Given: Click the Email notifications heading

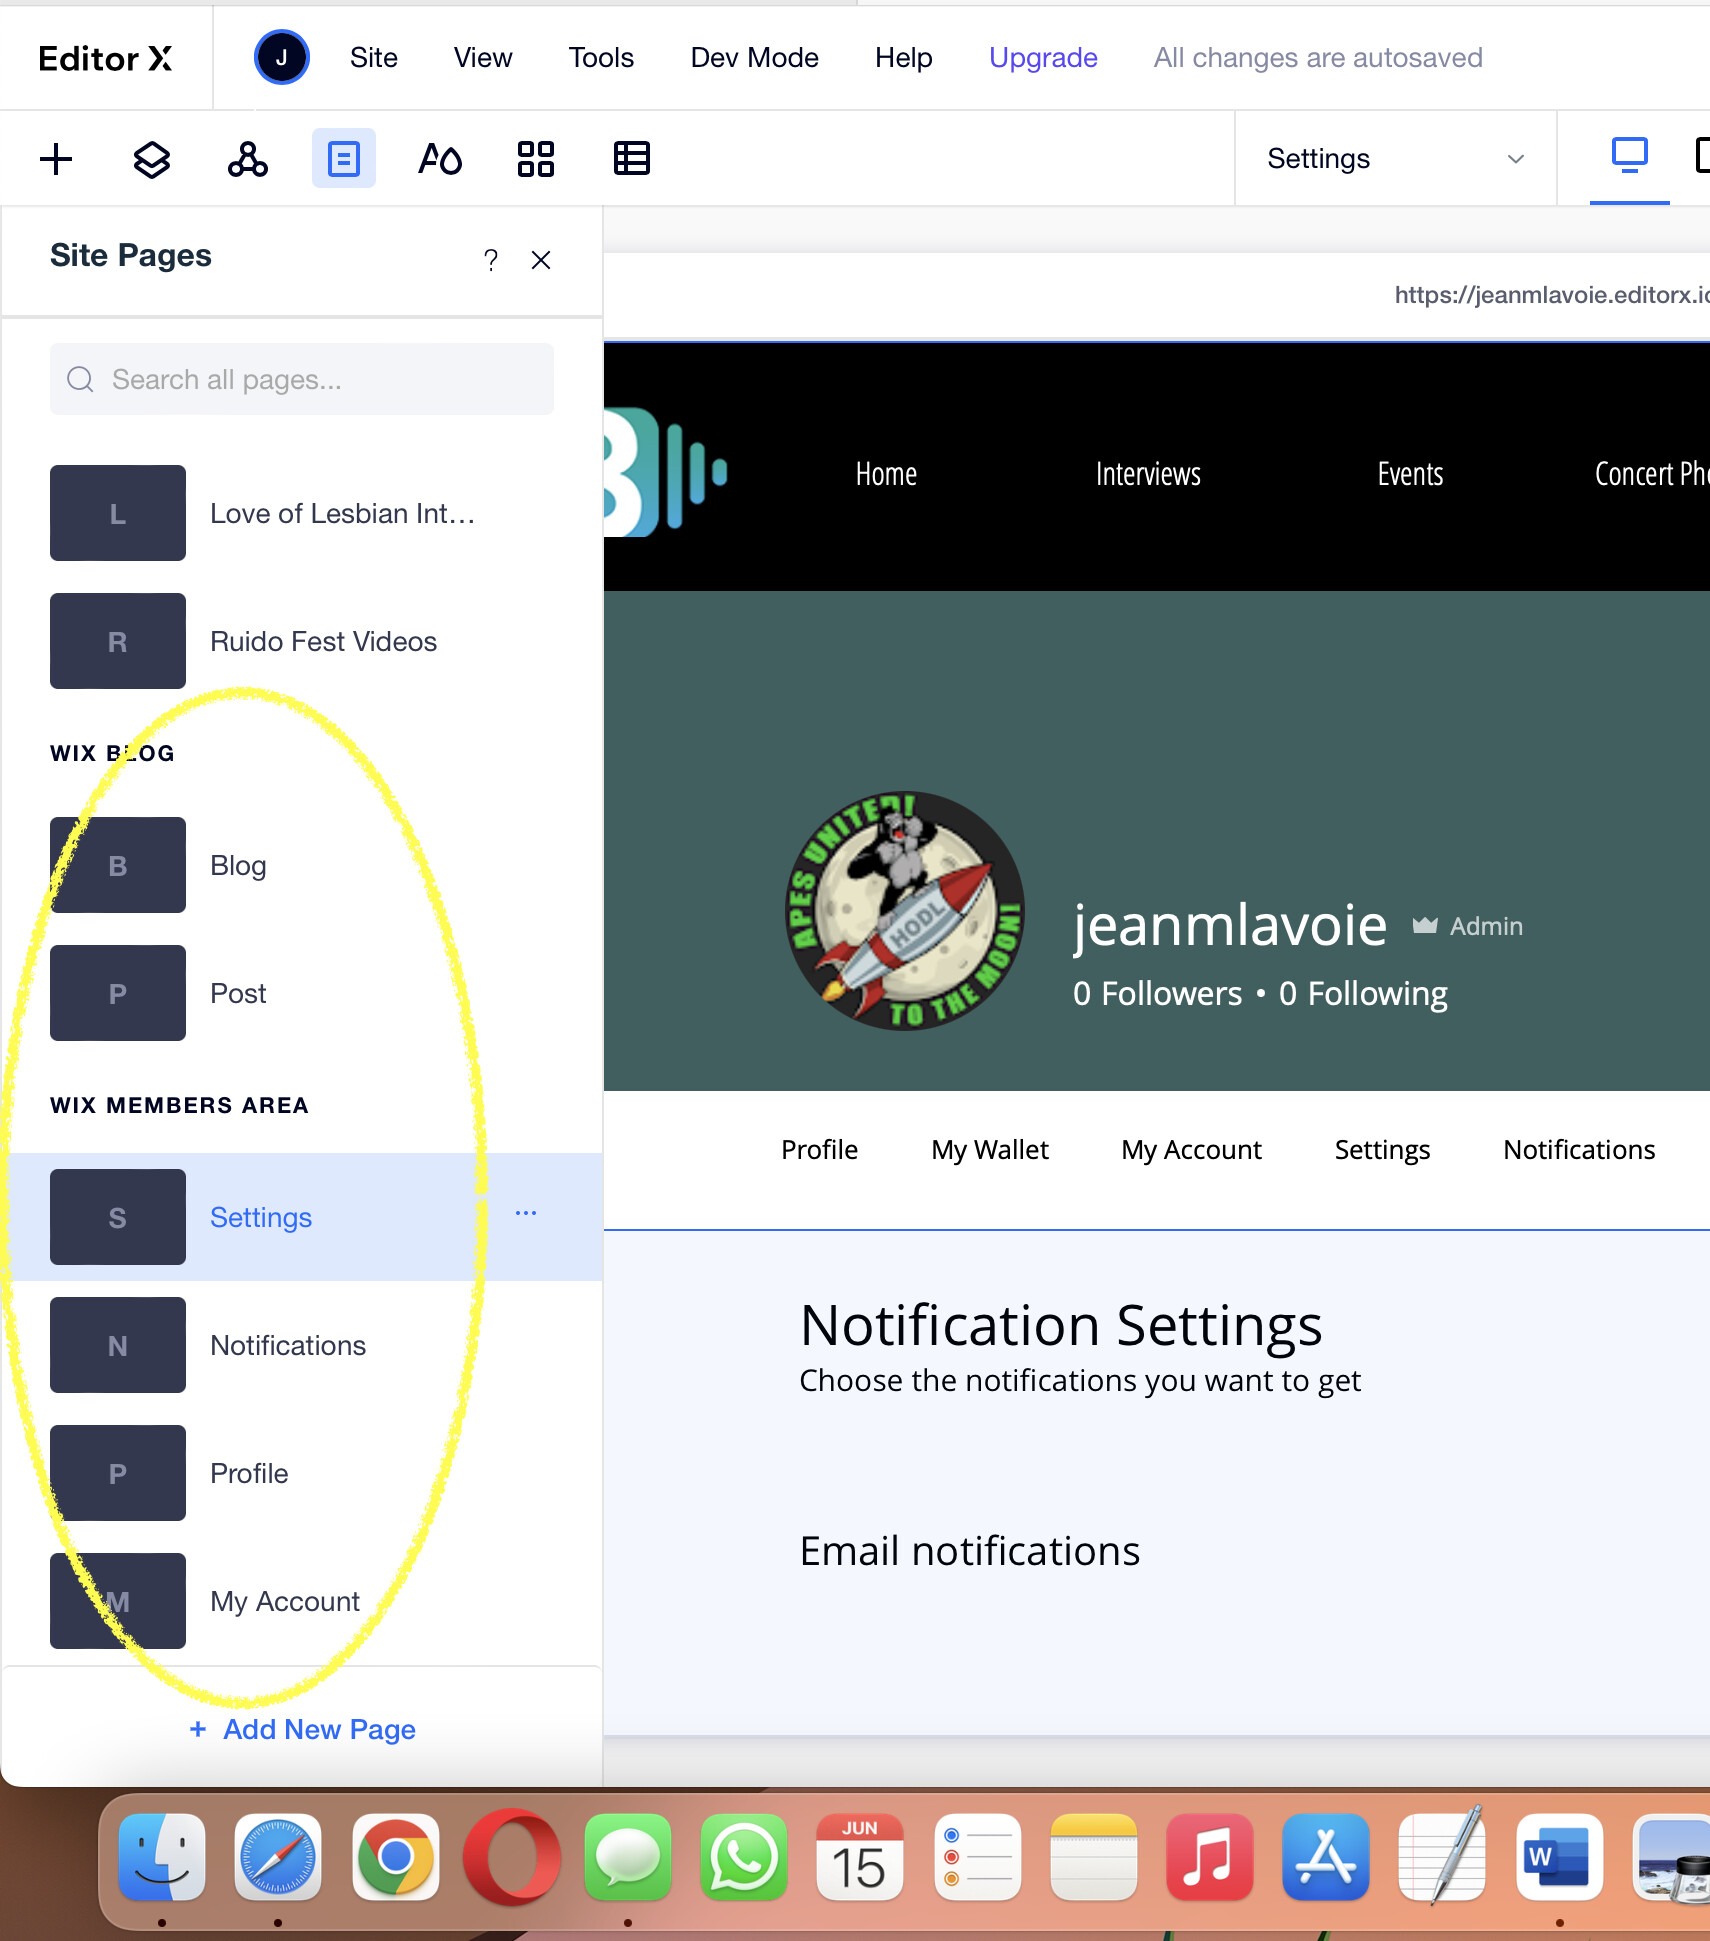Looking at the screenshot, I should 970,1551.
